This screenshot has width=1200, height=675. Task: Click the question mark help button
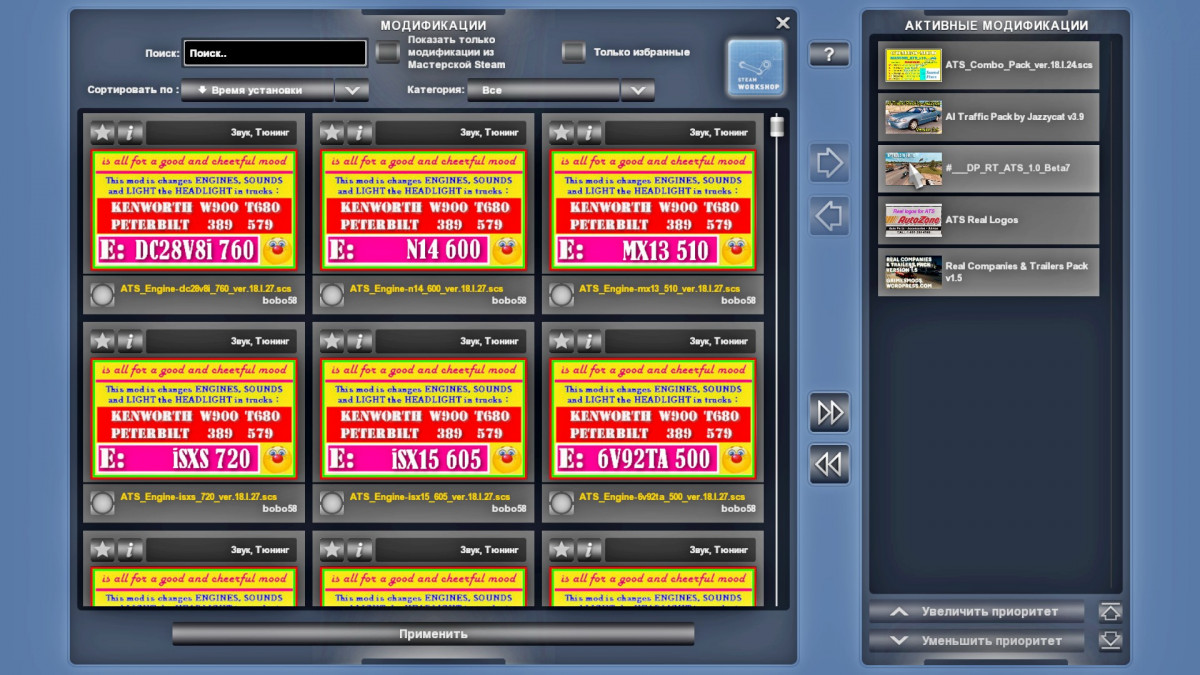click(x=829, y=54)
